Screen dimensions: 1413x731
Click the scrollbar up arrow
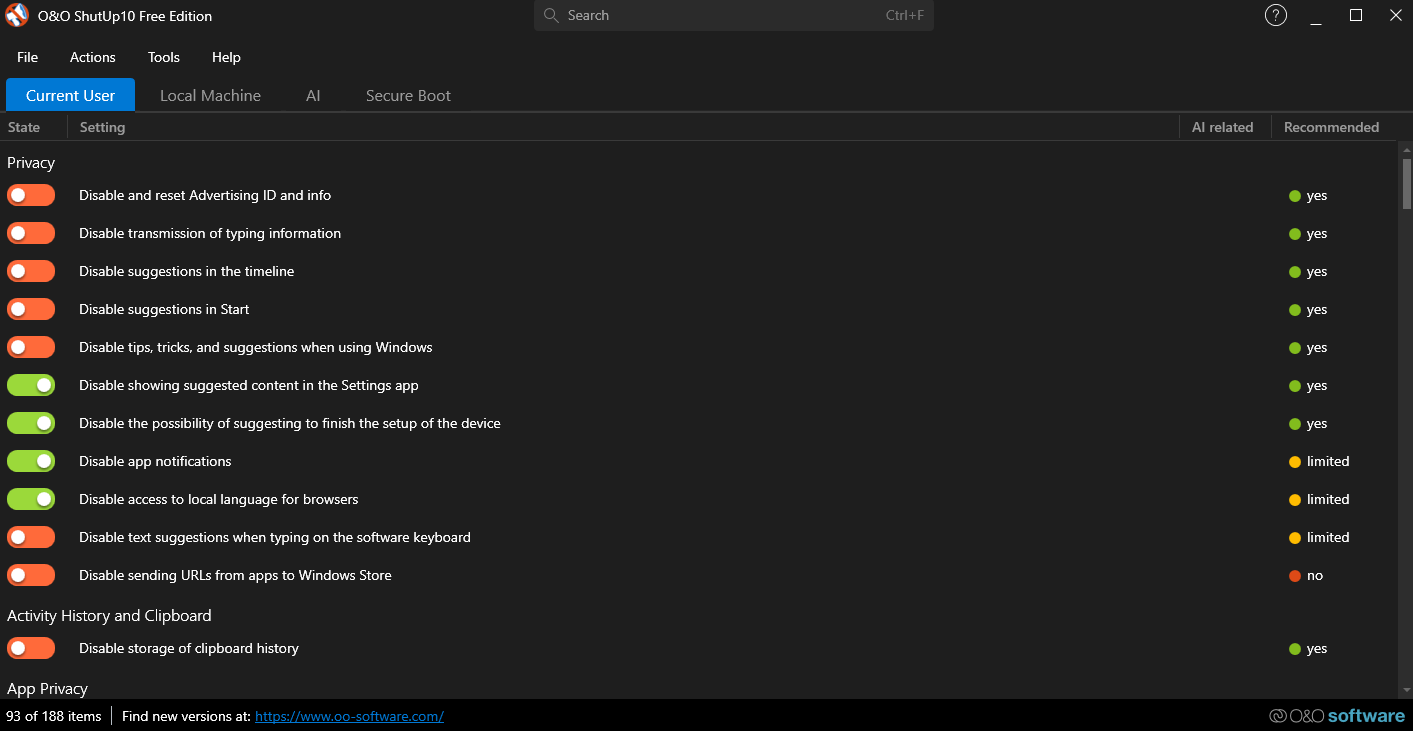pos(1406,150)
